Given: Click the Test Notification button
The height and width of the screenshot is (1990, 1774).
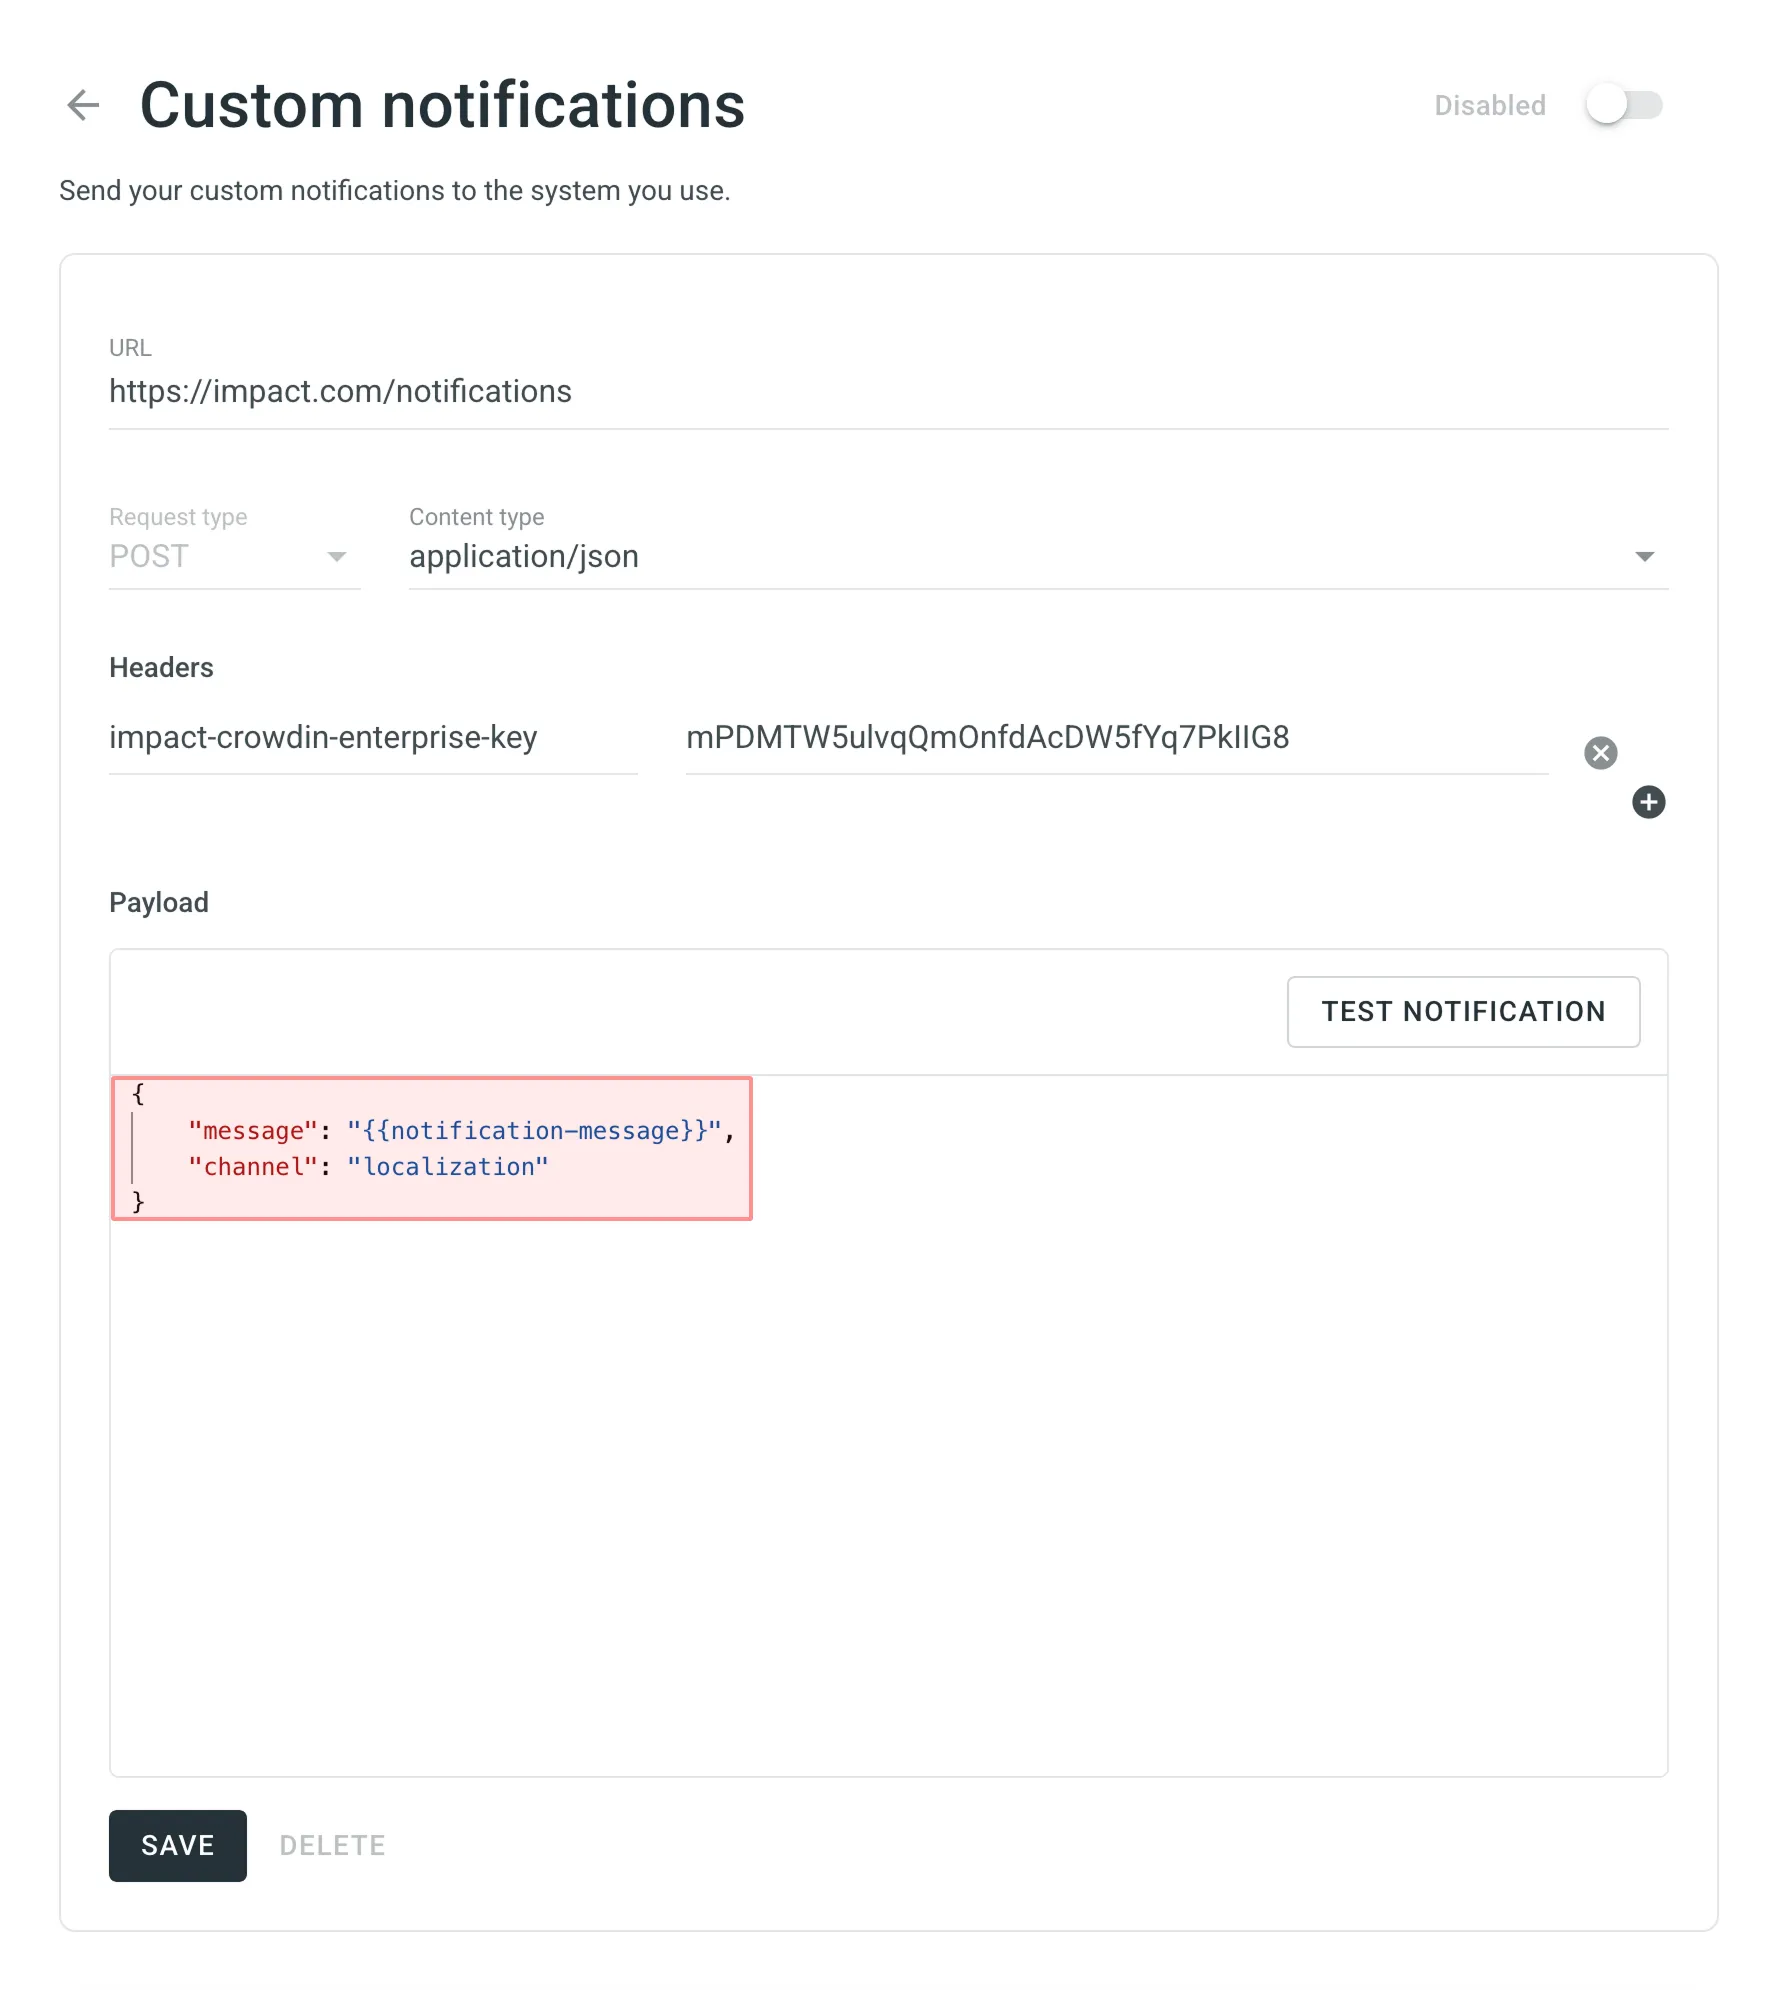Looking at the screenshot, I should pyautogui.click(x=1462, y=1012).
